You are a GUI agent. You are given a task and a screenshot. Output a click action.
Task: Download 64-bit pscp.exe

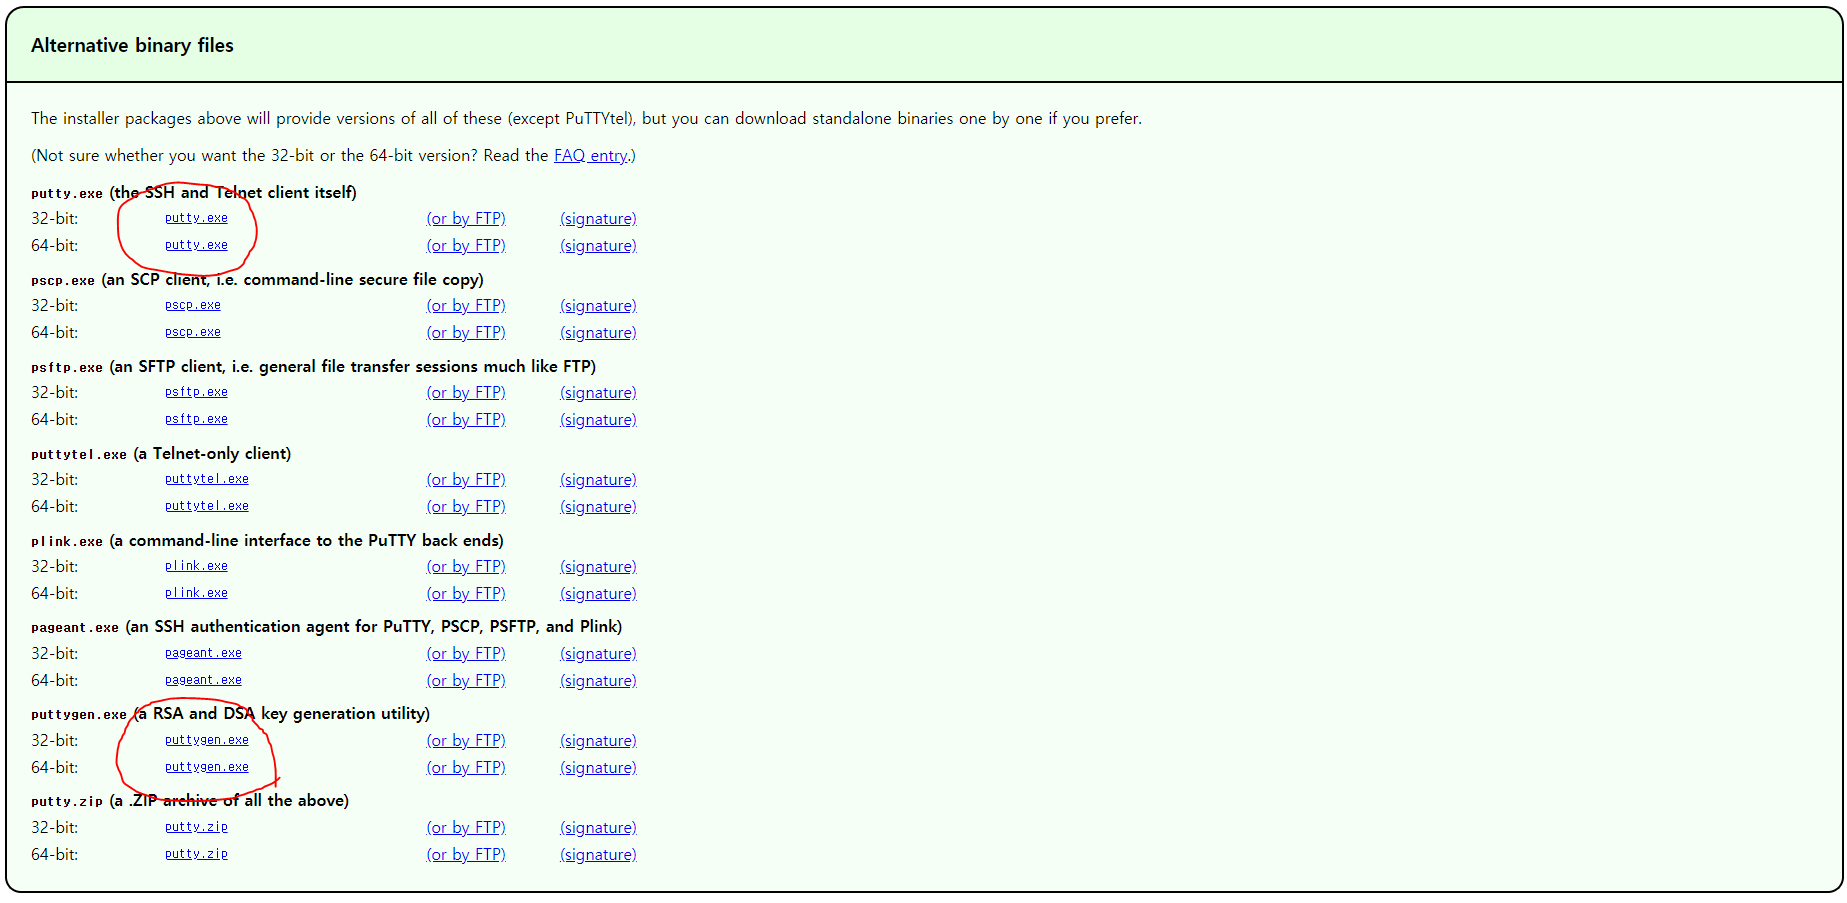point(193,332)
